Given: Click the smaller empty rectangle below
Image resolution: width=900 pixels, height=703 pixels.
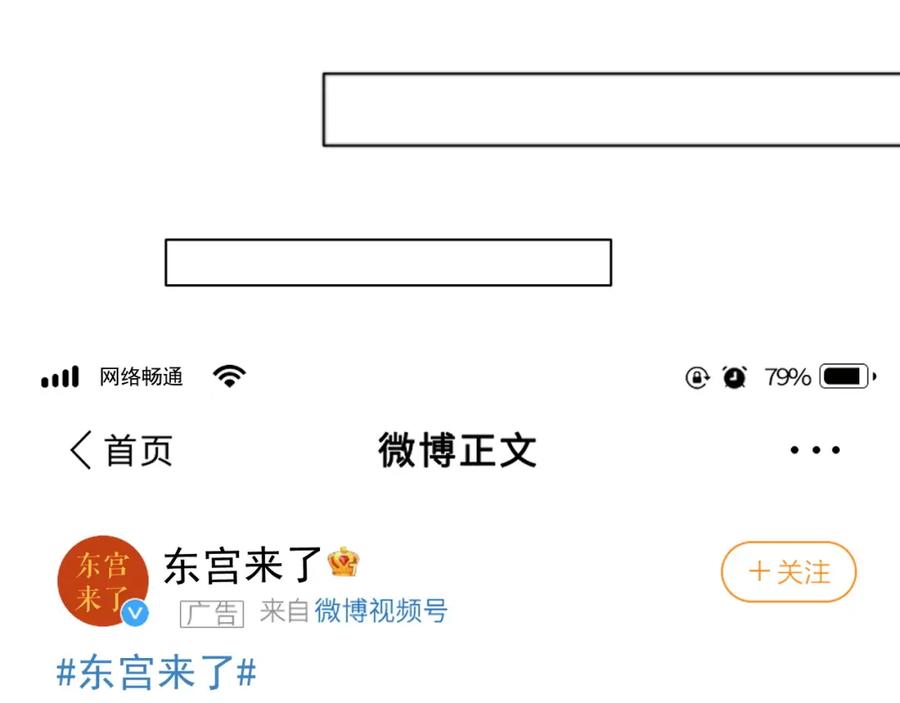Looking at the screenshot, I should (x=389, y=262).
